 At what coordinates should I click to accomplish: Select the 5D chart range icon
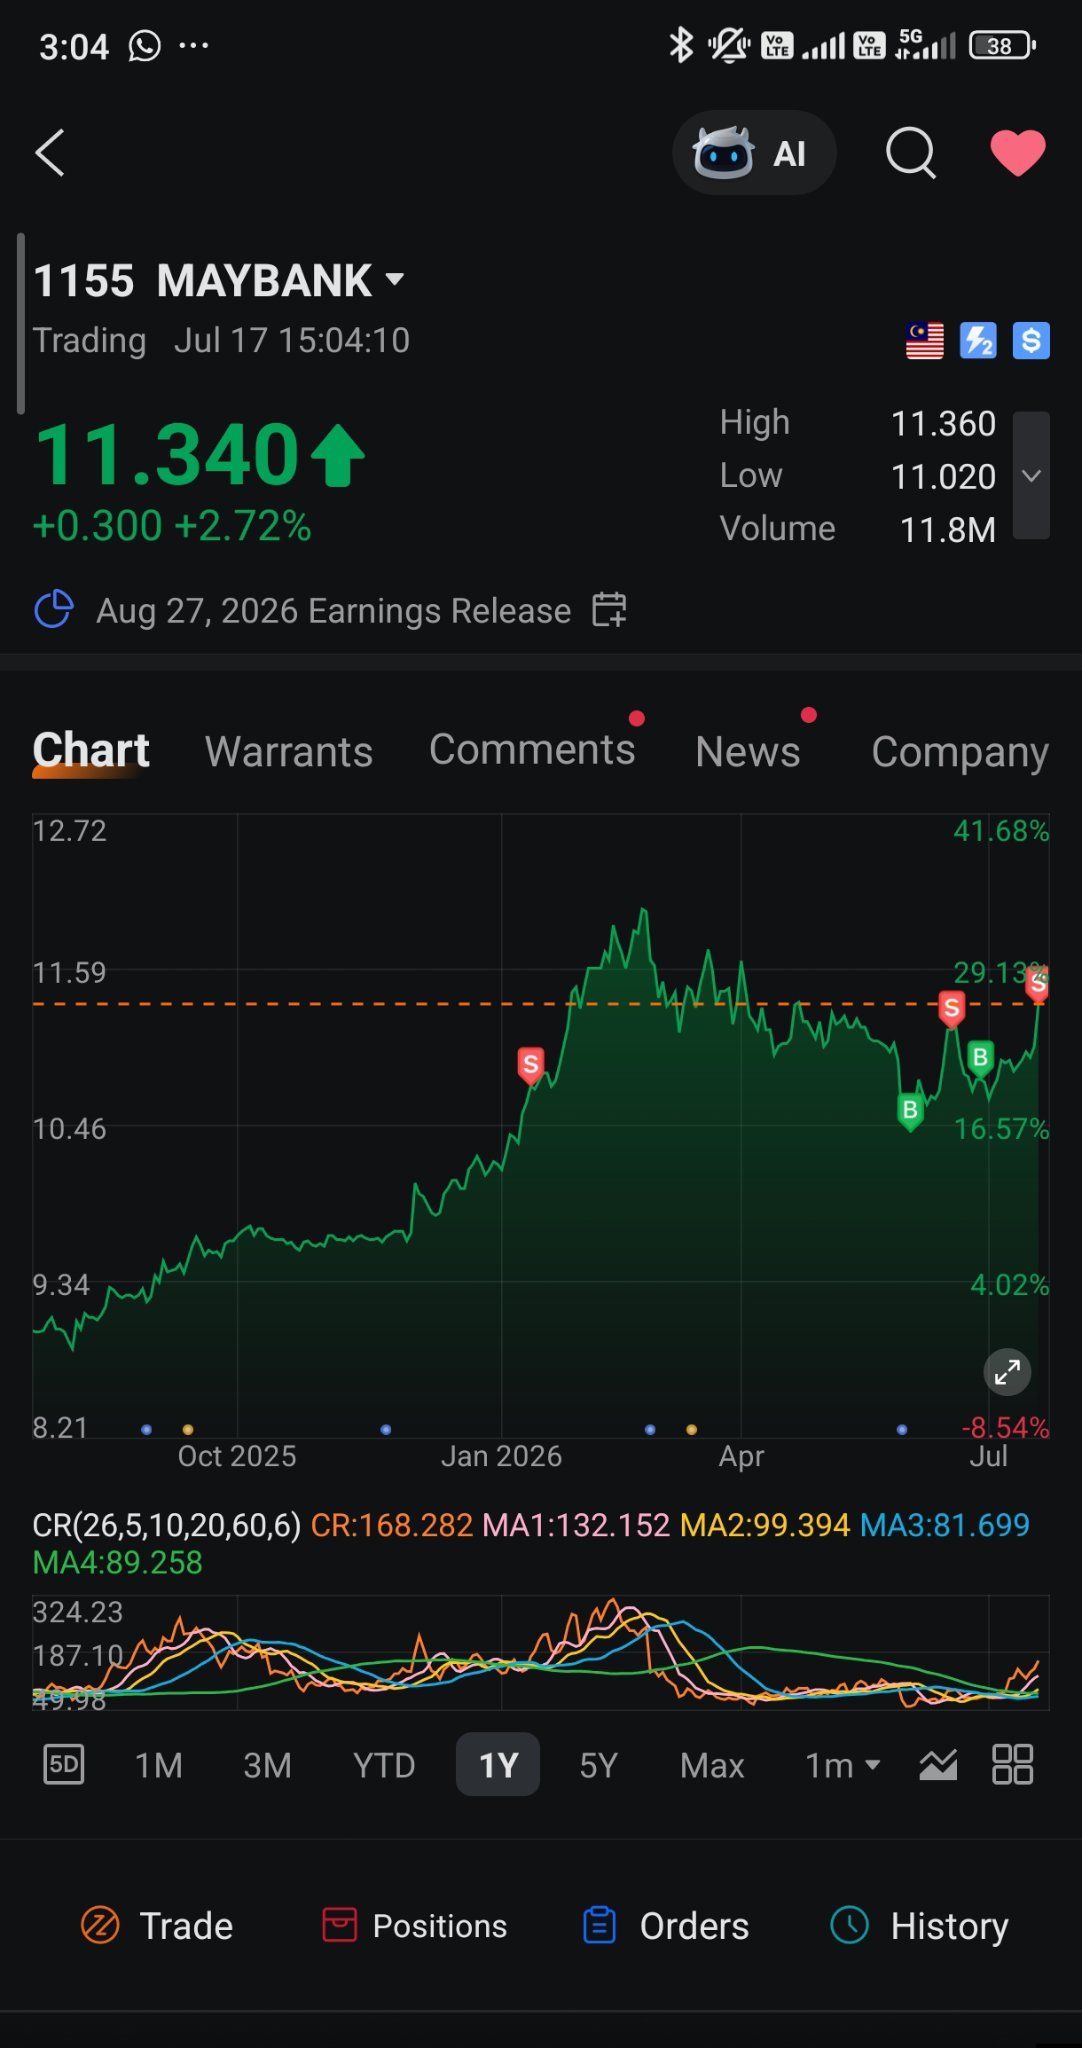(64, 1765)
